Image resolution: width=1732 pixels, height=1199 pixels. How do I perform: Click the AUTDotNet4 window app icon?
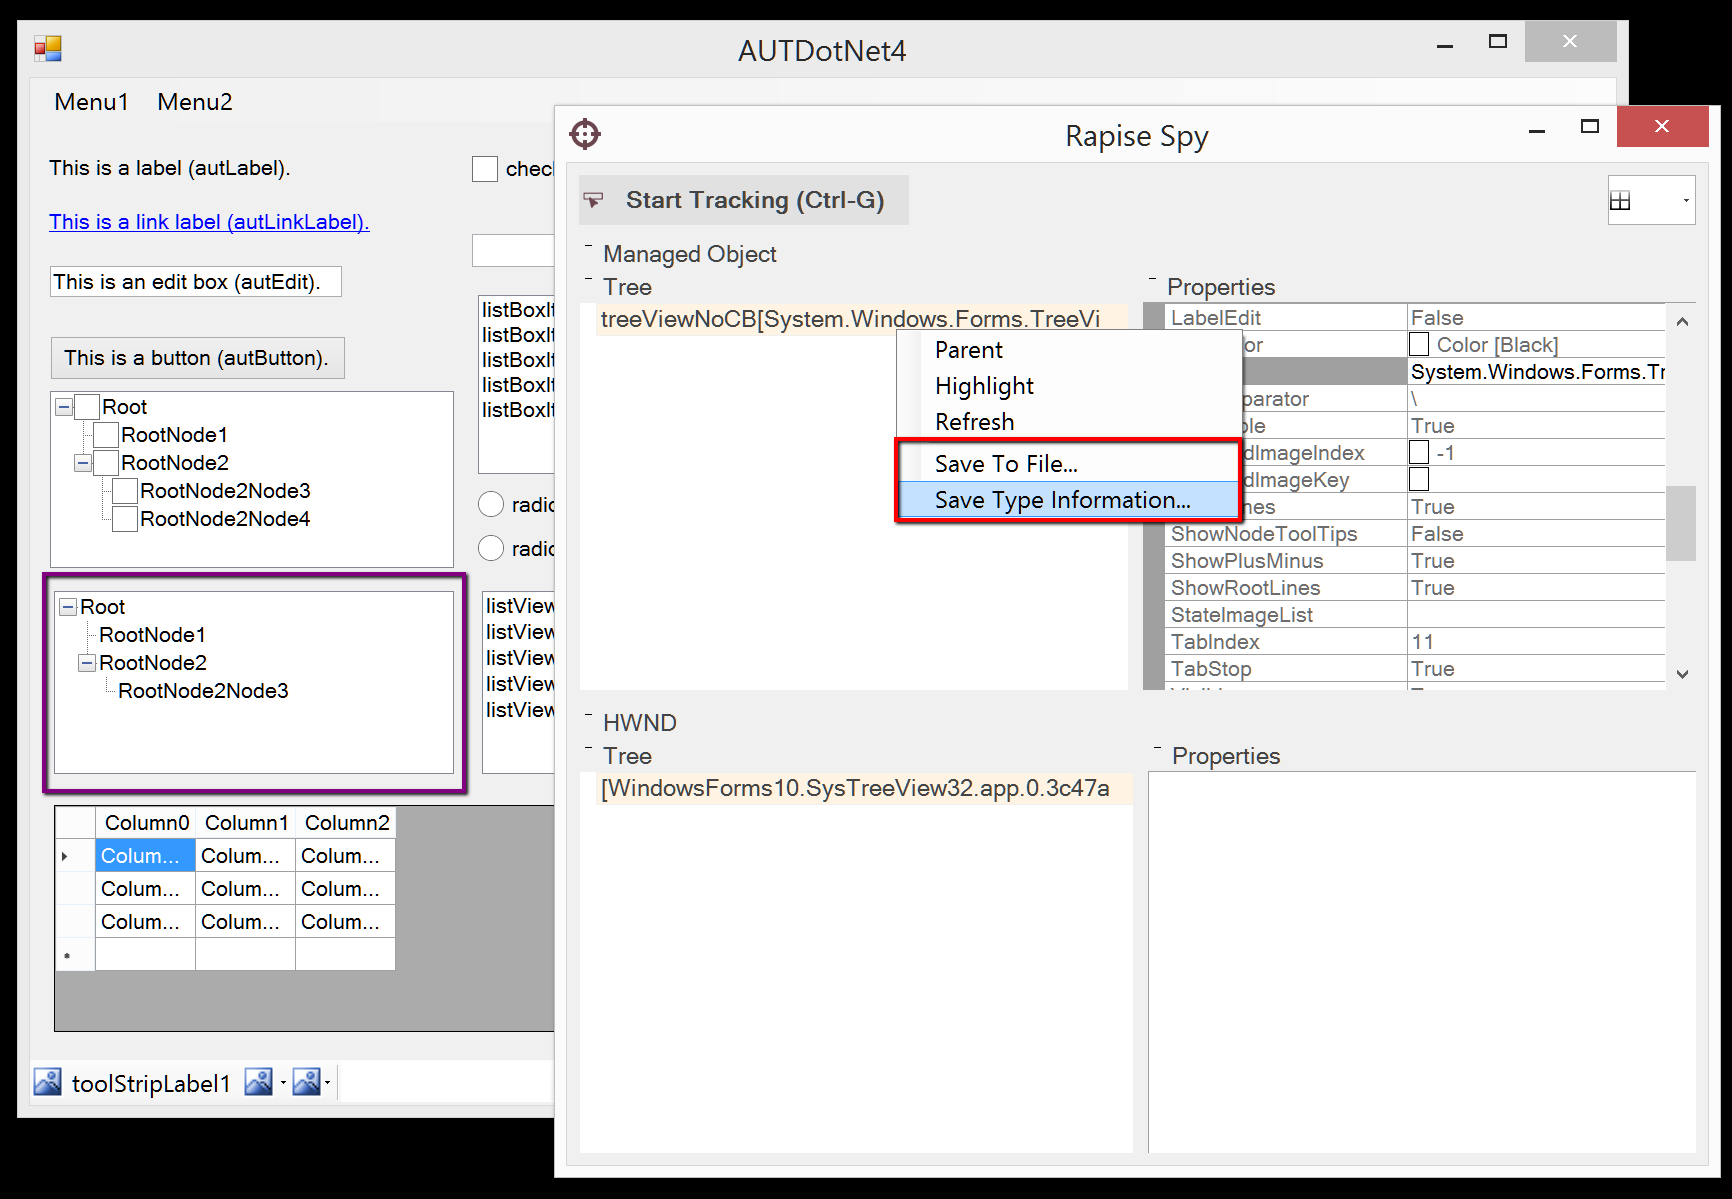48,48
